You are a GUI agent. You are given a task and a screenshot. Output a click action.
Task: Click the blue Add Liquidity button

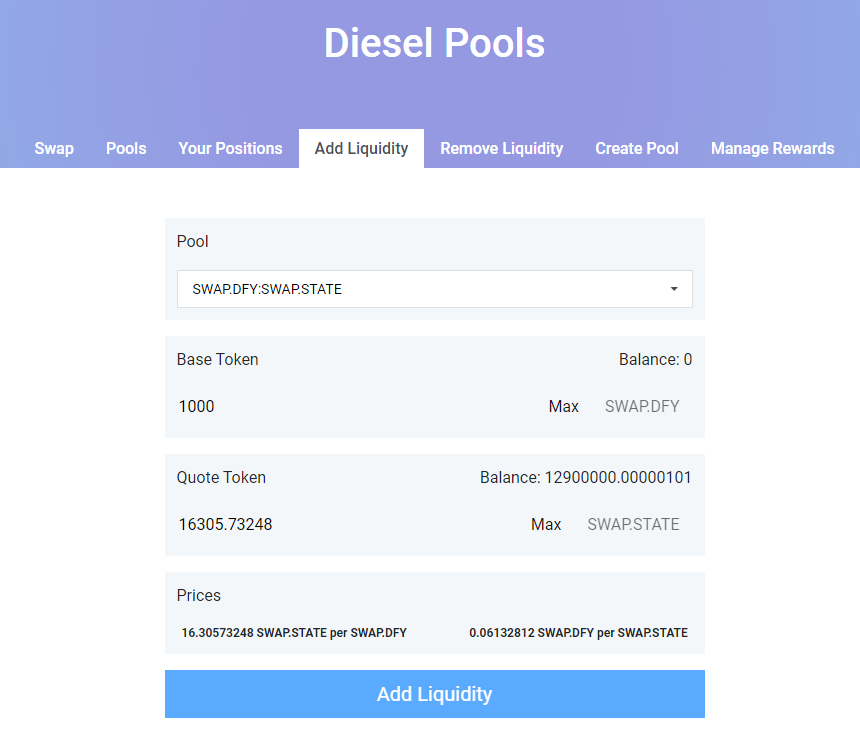[x=435, y=694]
